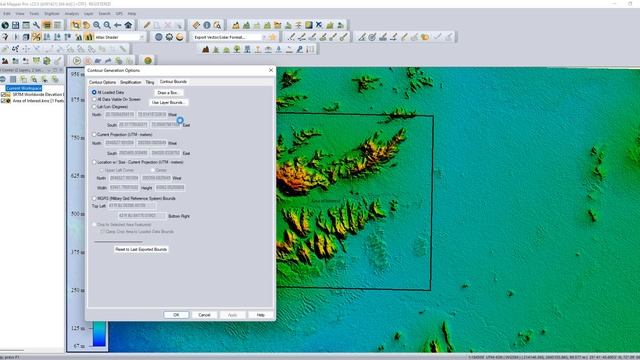The height and width of the screenshot is (360, 640).
Task: Click the blue elevation legend color bar
Action: pyautogui.click(x=99, y=334)
